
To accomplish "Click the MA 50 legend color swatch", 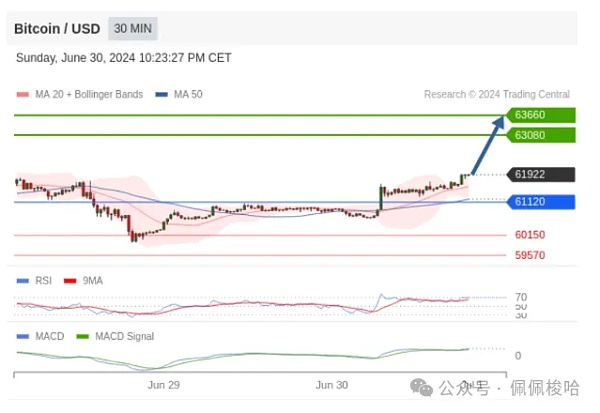I will pos(161,95).
